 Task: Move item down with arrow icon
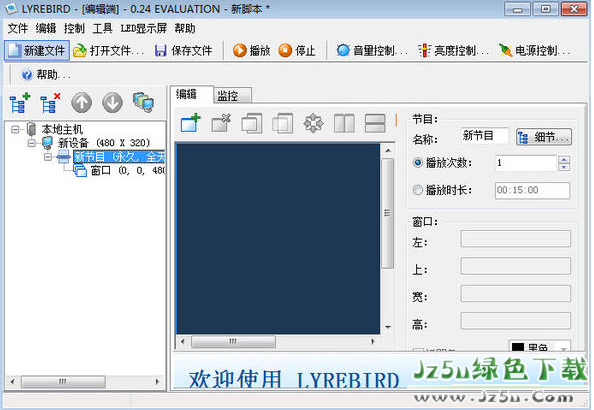(x=113, y=103)
